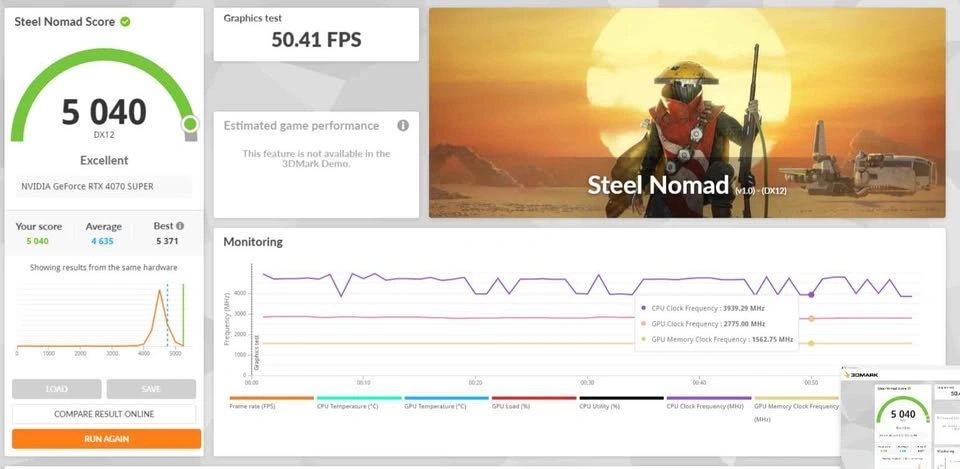960x469 pixels.
Task: Click GPU Memory Clock Frequency 1562.75 MHz tooltip entry
Action: click(x=716, y=339)
